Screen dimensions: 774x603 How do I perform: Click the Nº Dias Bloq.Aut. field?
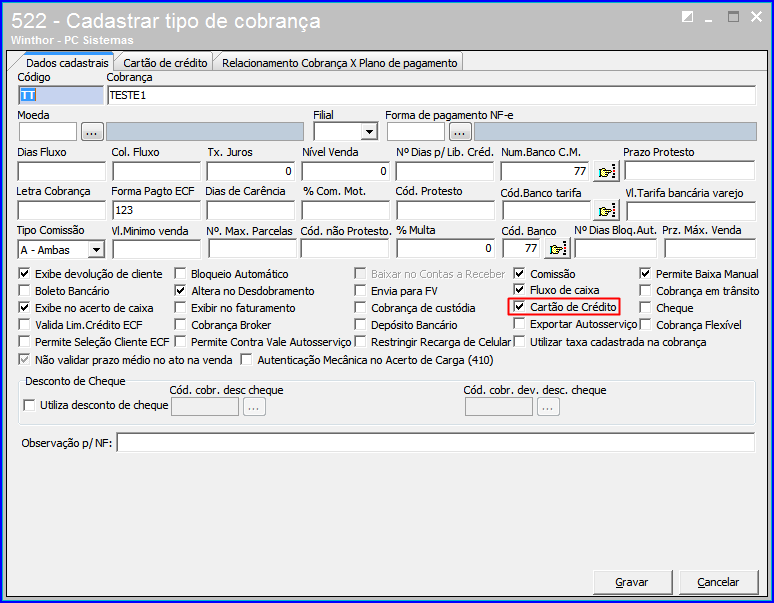click(616, 249)
